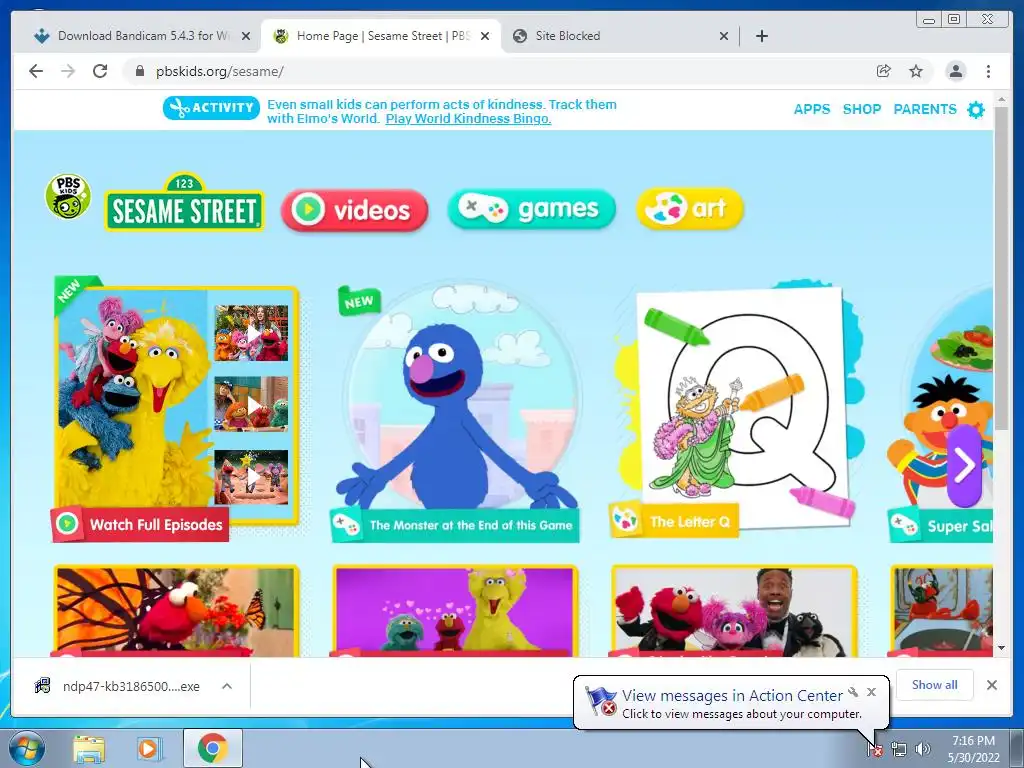This screenshot has height=768, width=1024.
Task: Click Show all downloads
Action: pyautogui.click(x=935, y=684)
